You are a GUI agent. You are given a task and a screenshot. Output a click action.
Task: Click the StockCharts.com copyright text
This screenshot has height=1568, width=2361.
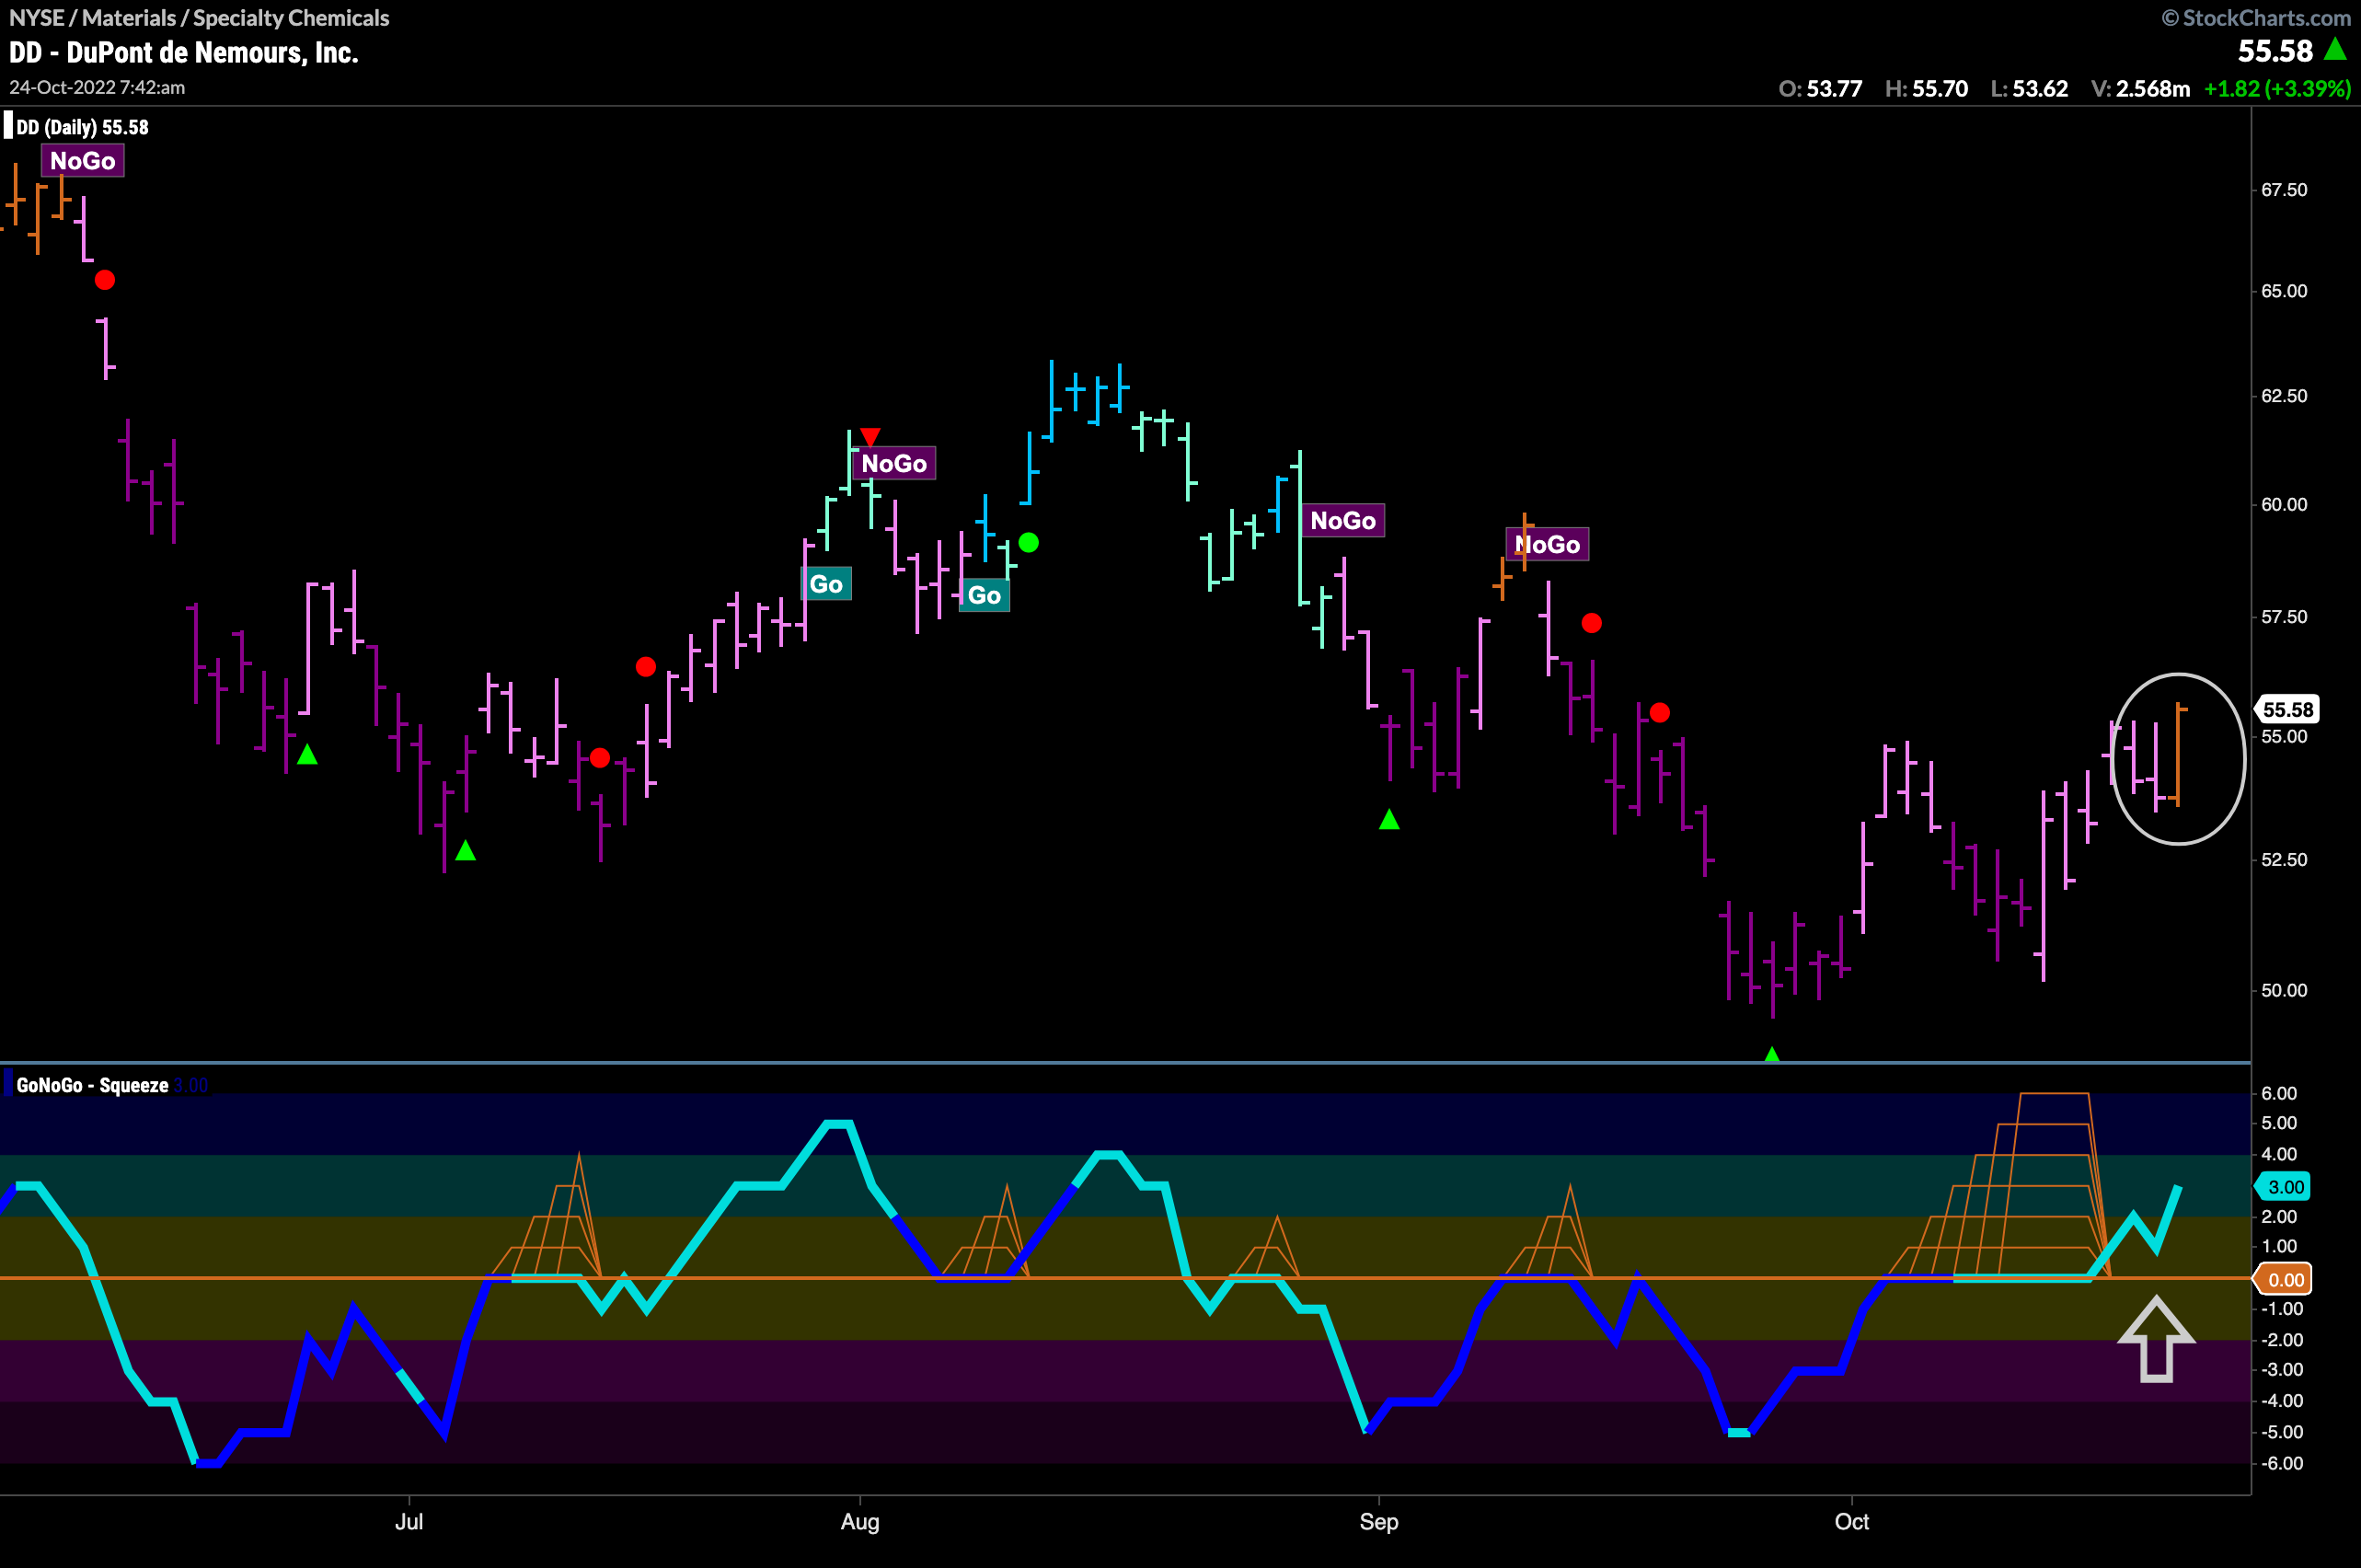2256,18
